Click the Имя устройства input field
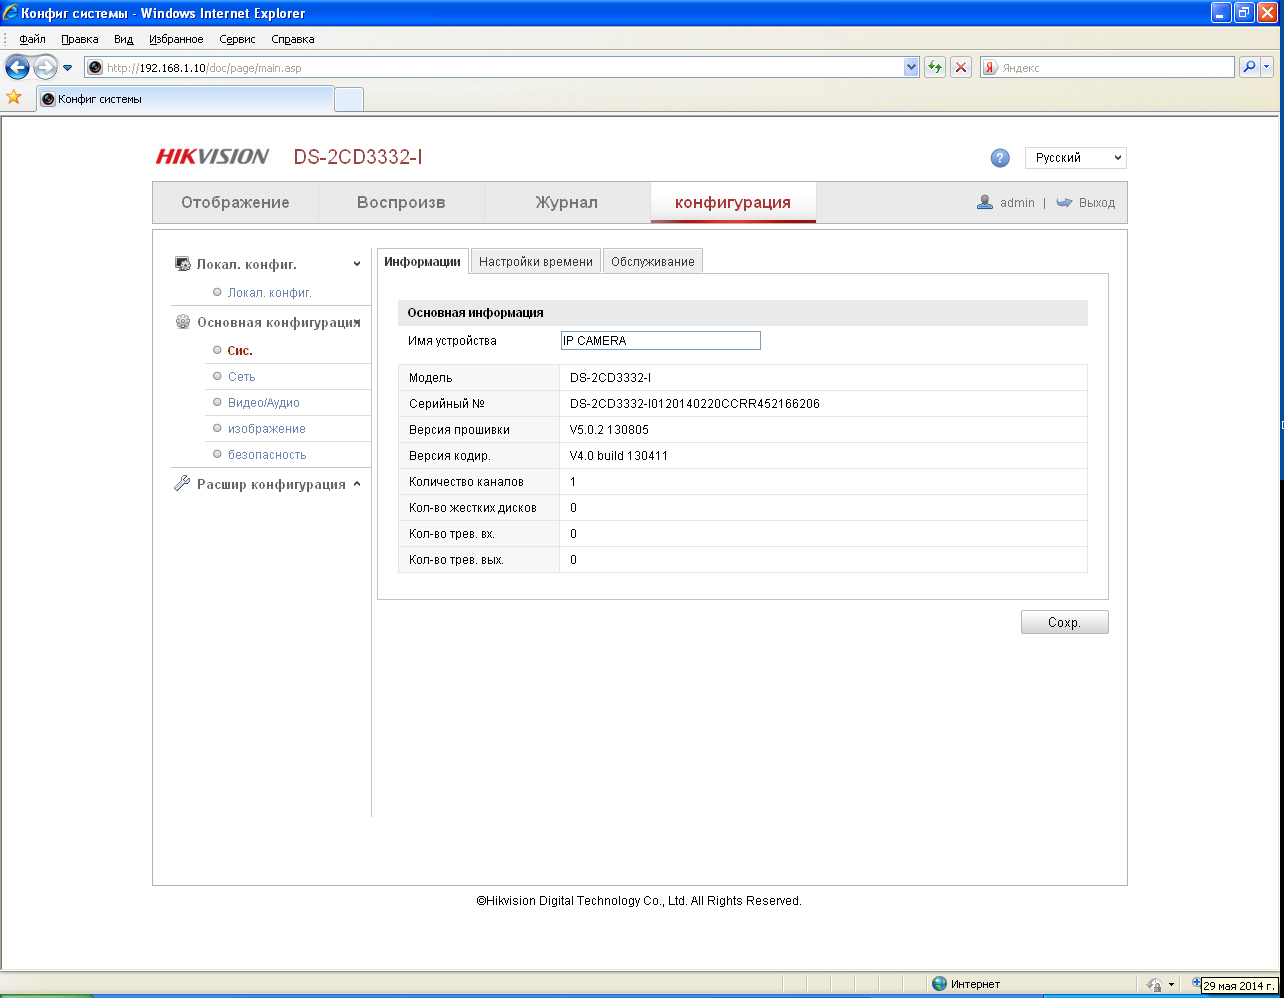This screenshot has height=998, width=1284. (660, 340)
